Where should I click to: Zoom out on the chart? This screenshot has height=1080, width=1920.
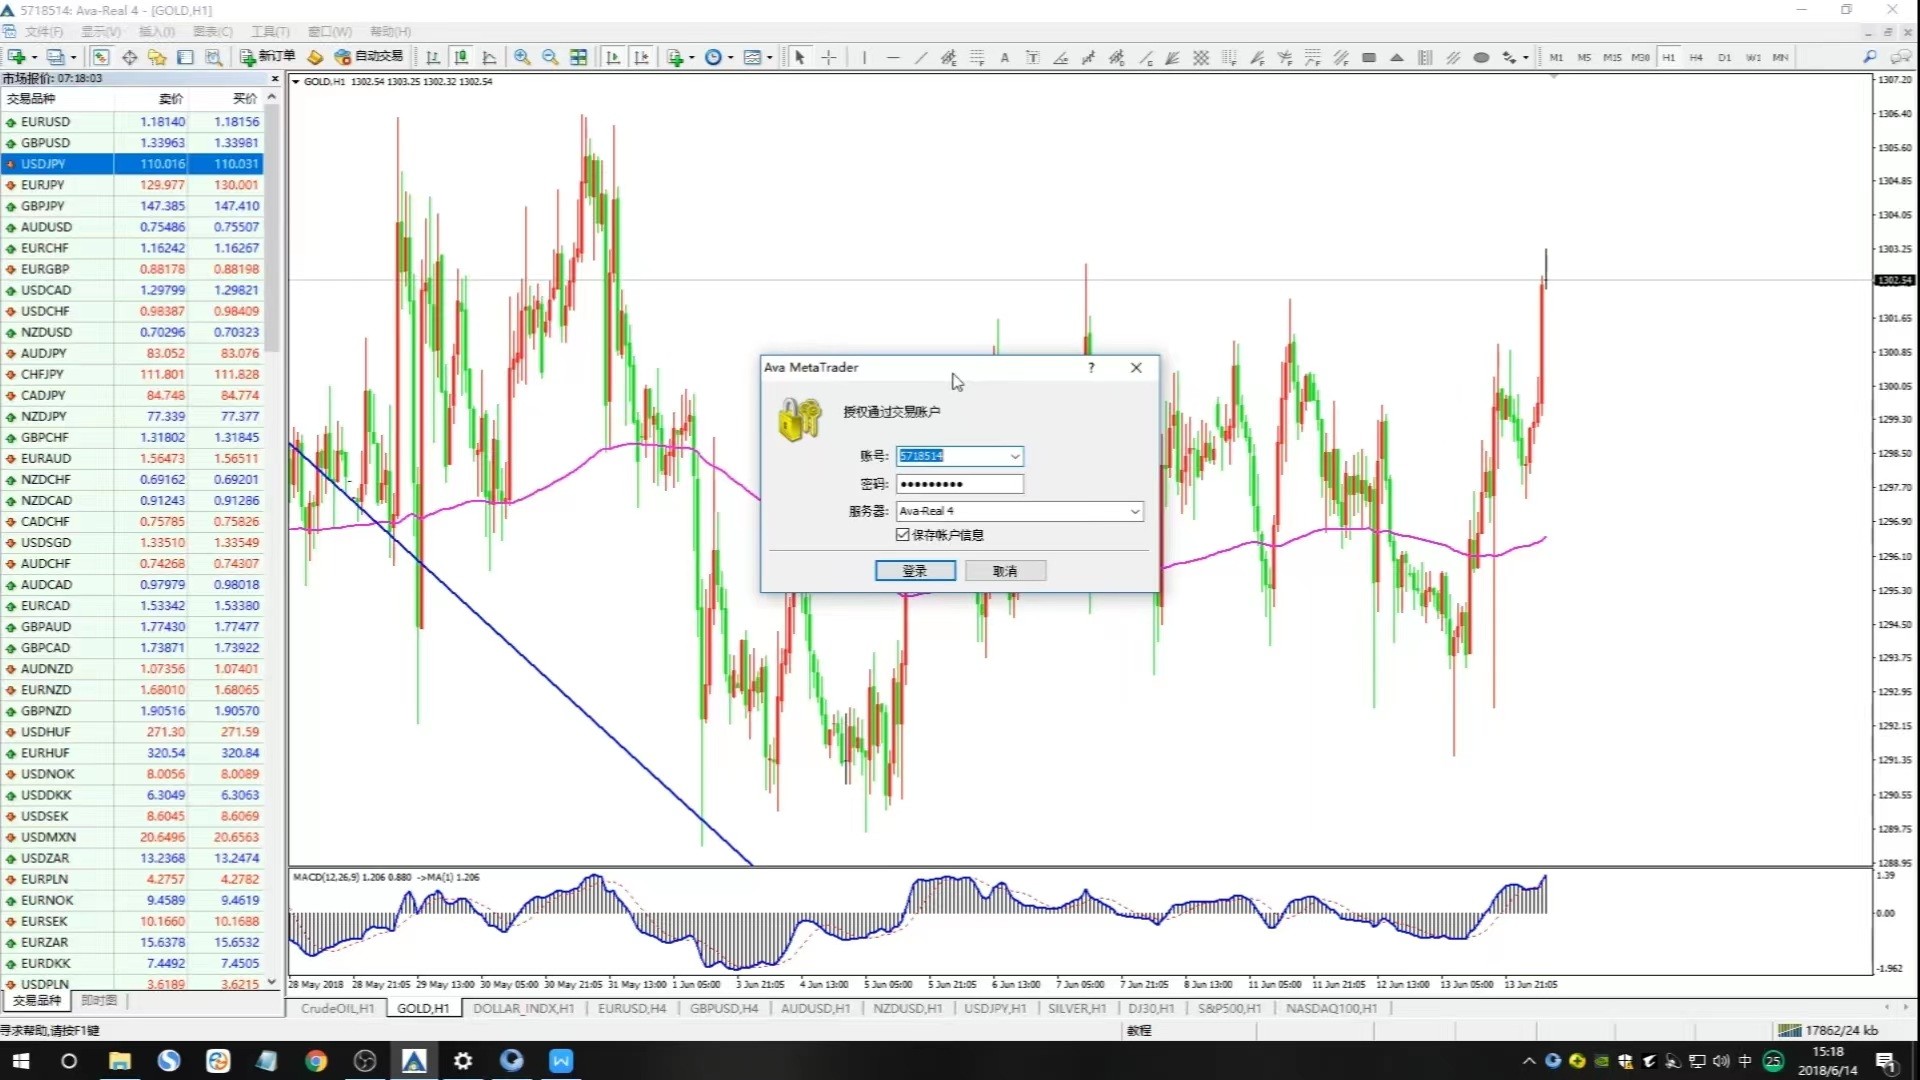coord(550,57)
